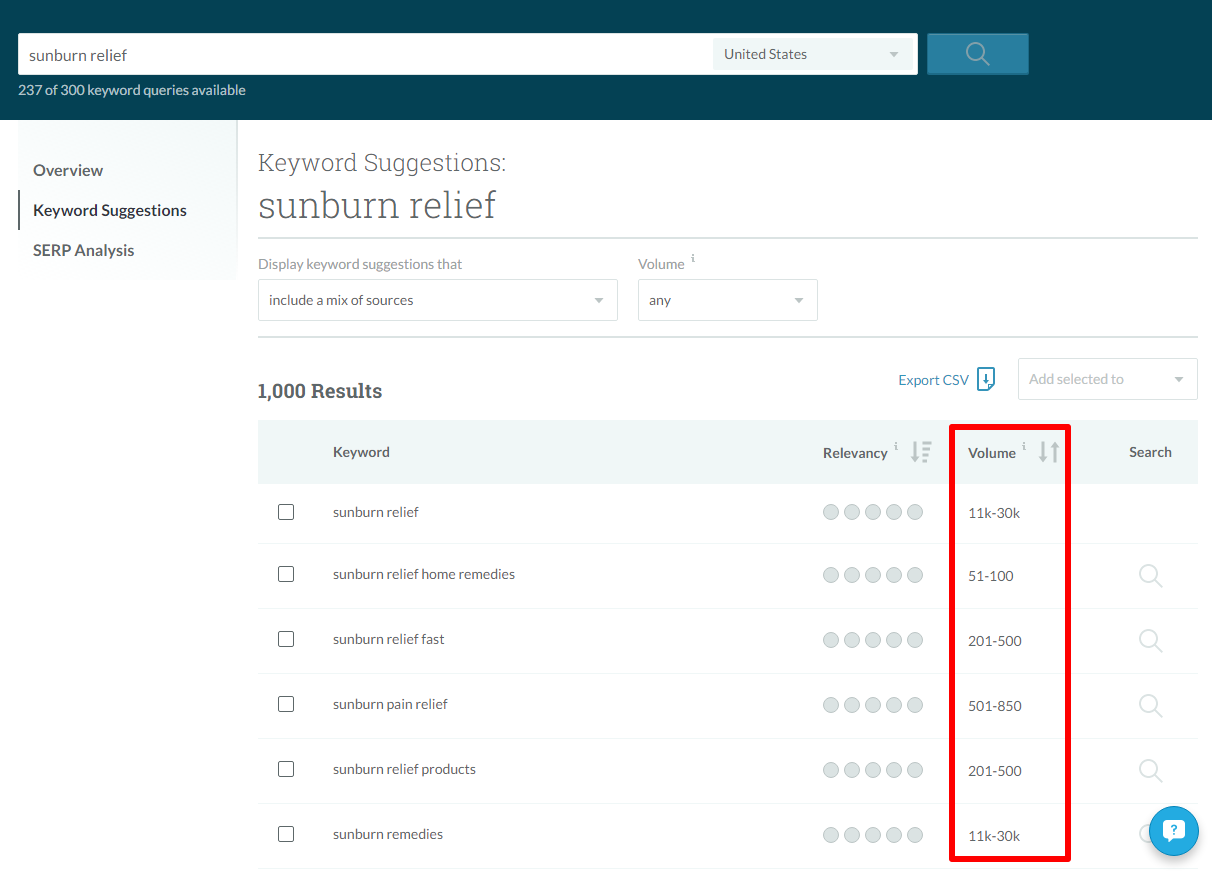
Task: Tick the 'sunburn relief fast' checkbox
Action: pyautogui.click(x=286, y=639)
